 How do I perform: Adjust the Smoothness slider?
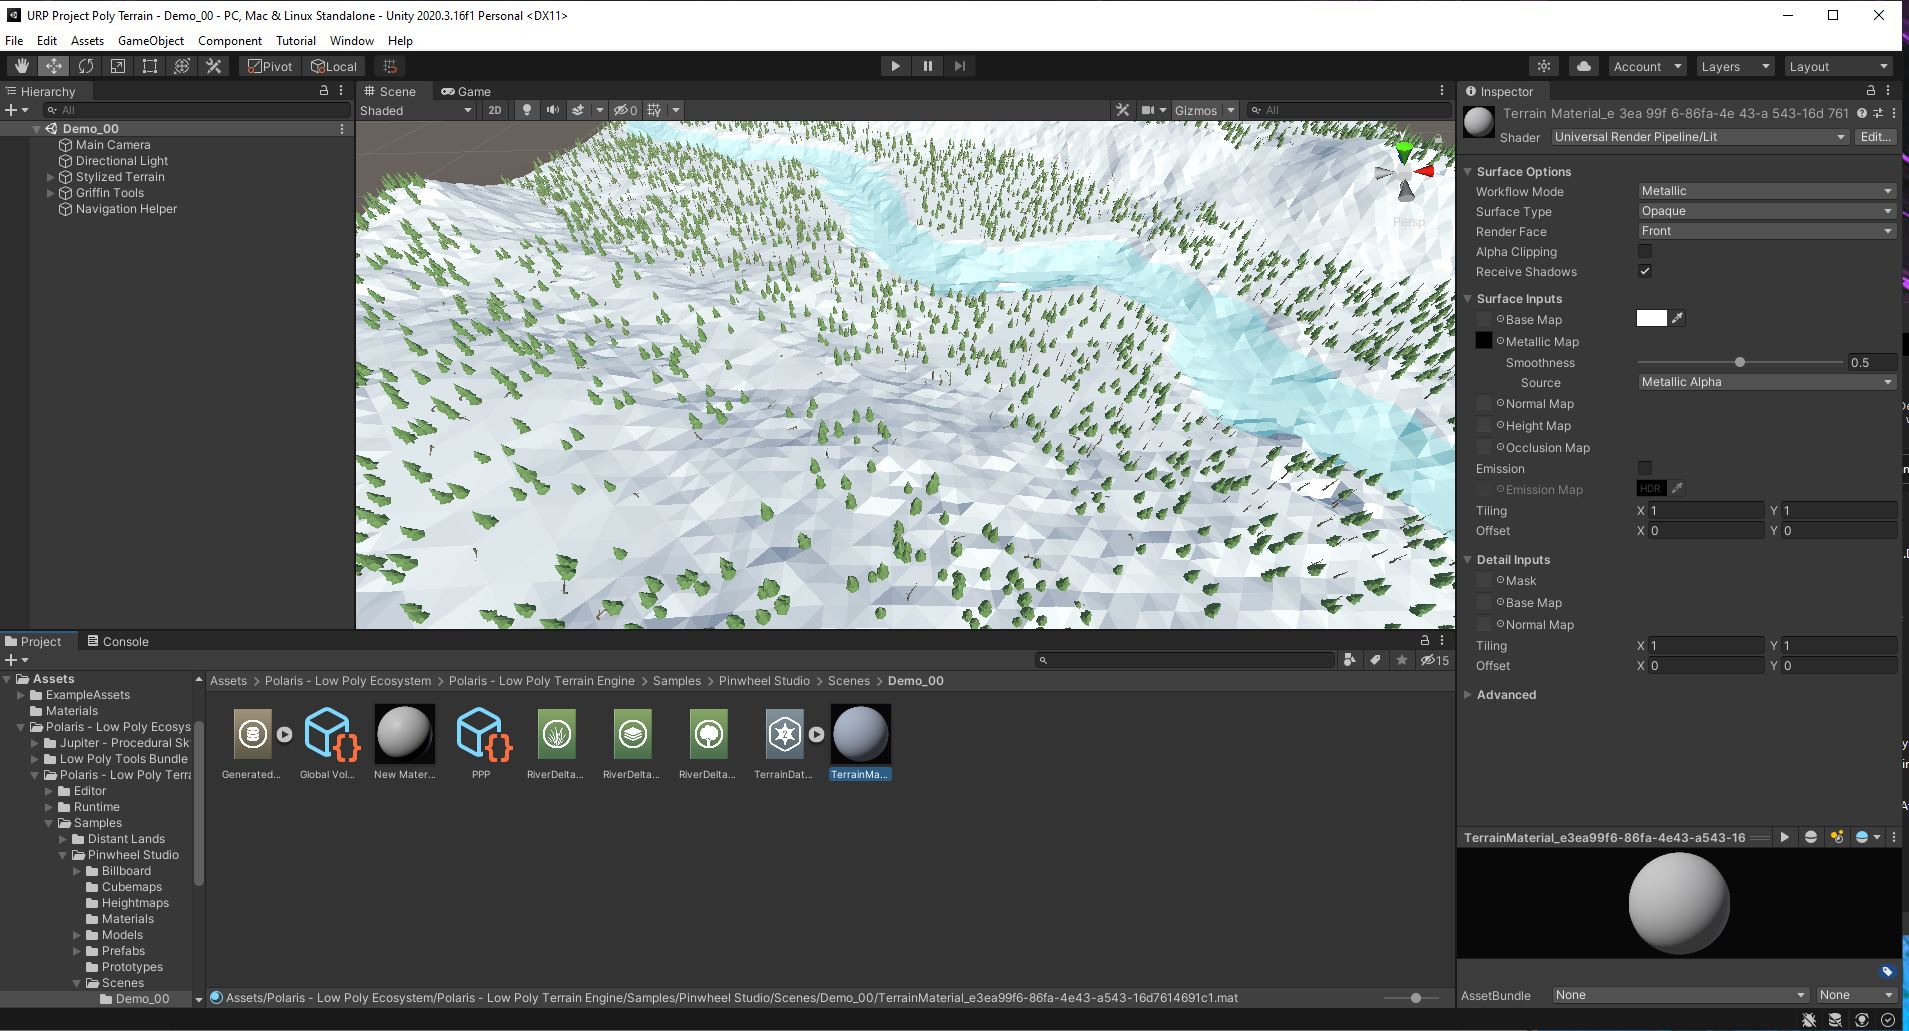(x=1740, y=362)
